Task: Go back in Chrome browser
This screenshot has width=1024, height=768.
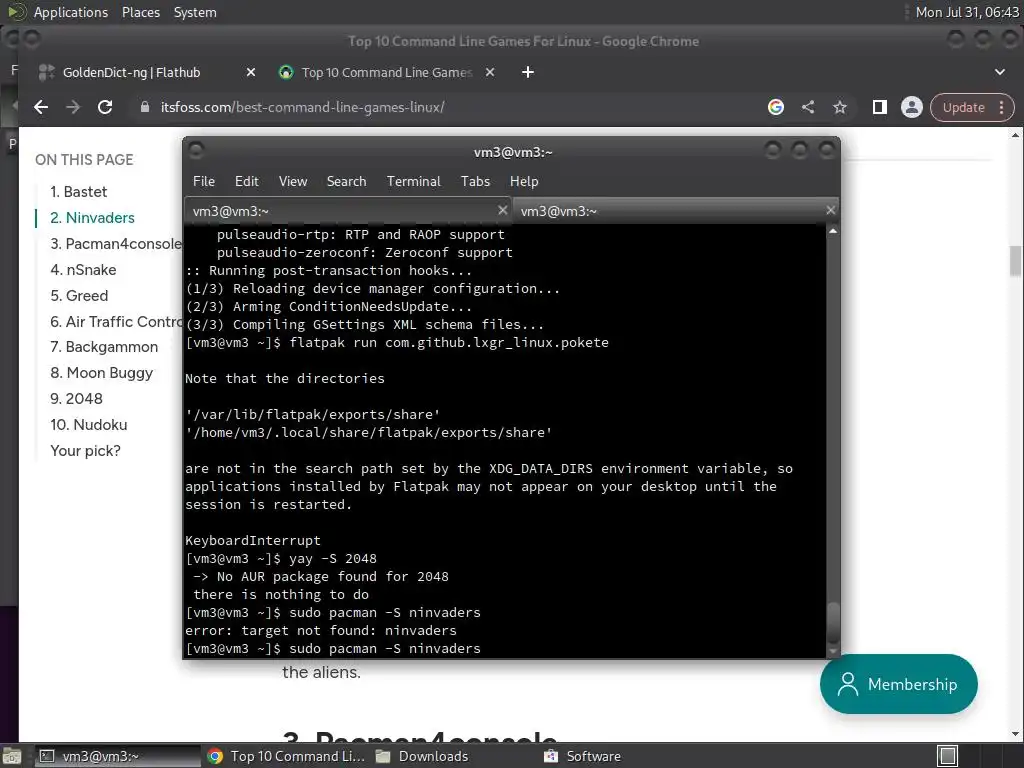Action: (41, 107)
